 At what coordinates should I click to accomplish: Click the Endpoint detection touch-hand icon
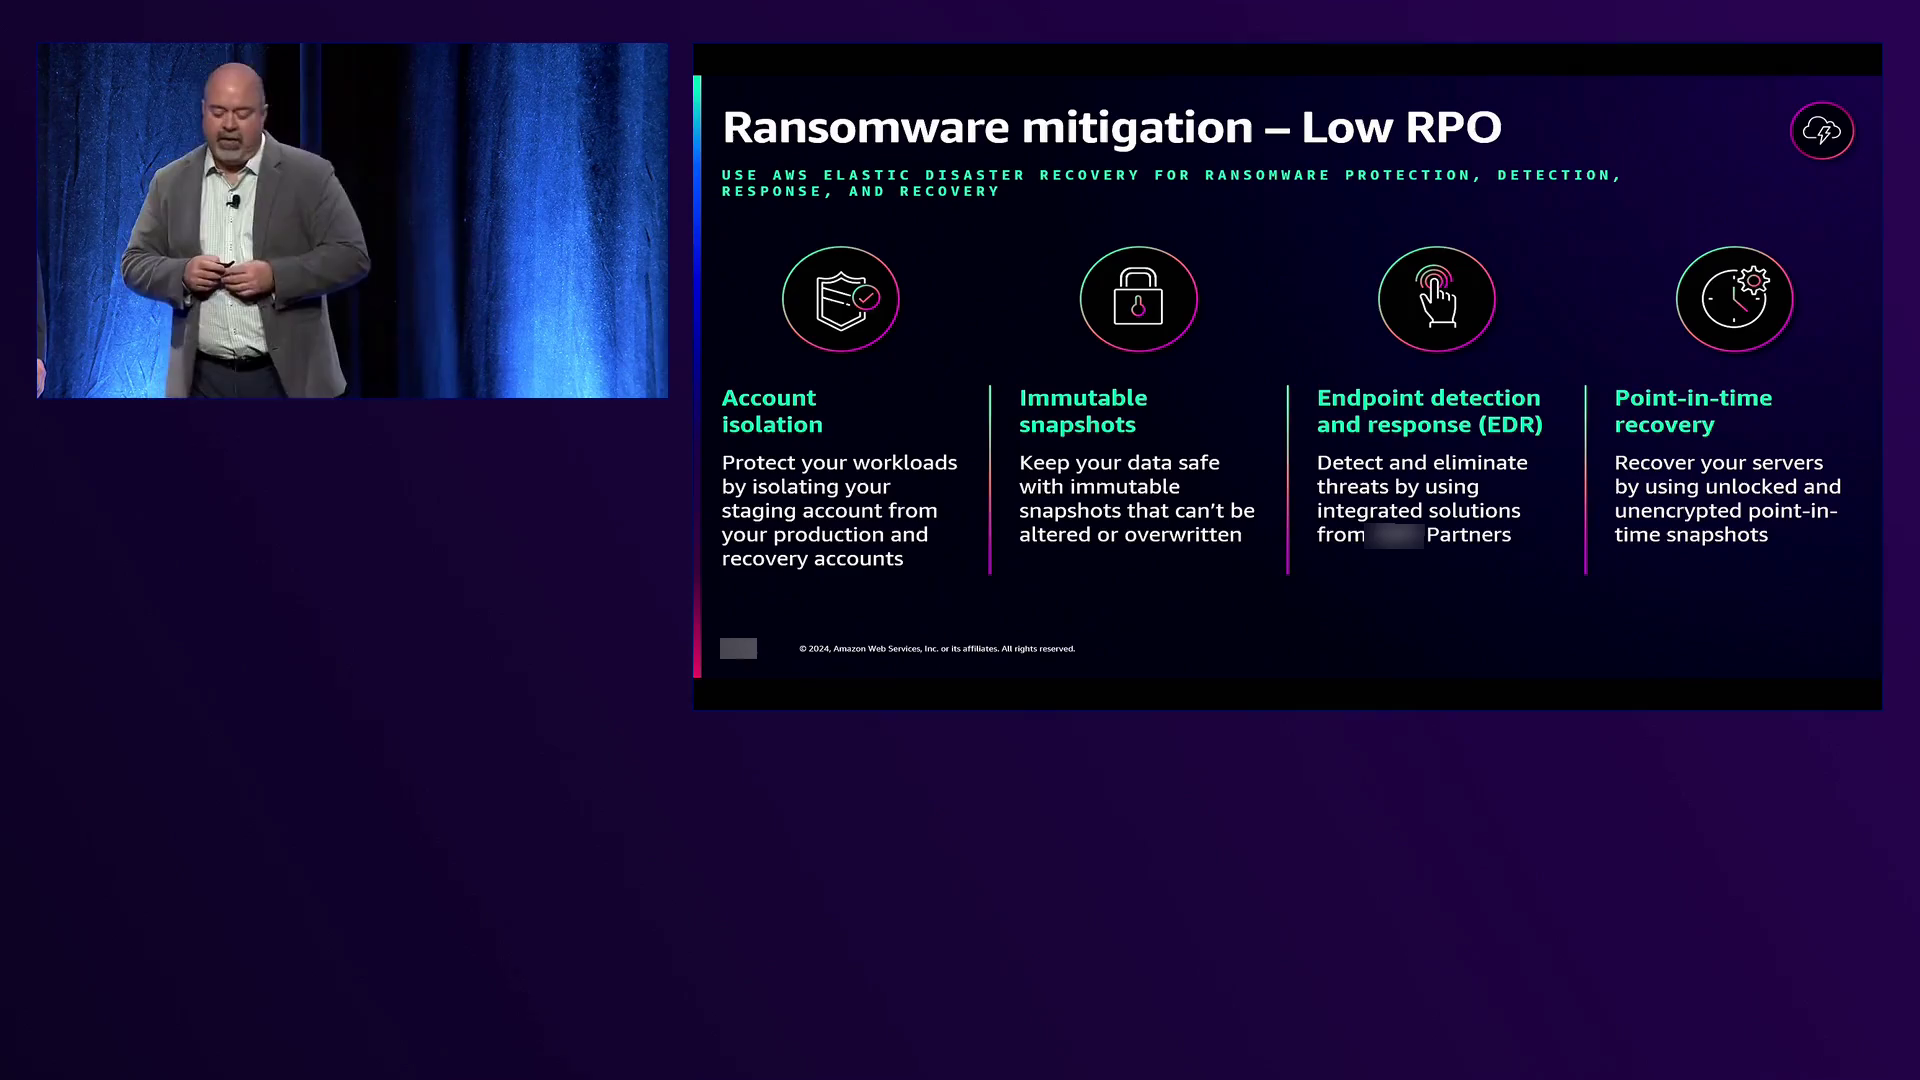point(1436,299)
